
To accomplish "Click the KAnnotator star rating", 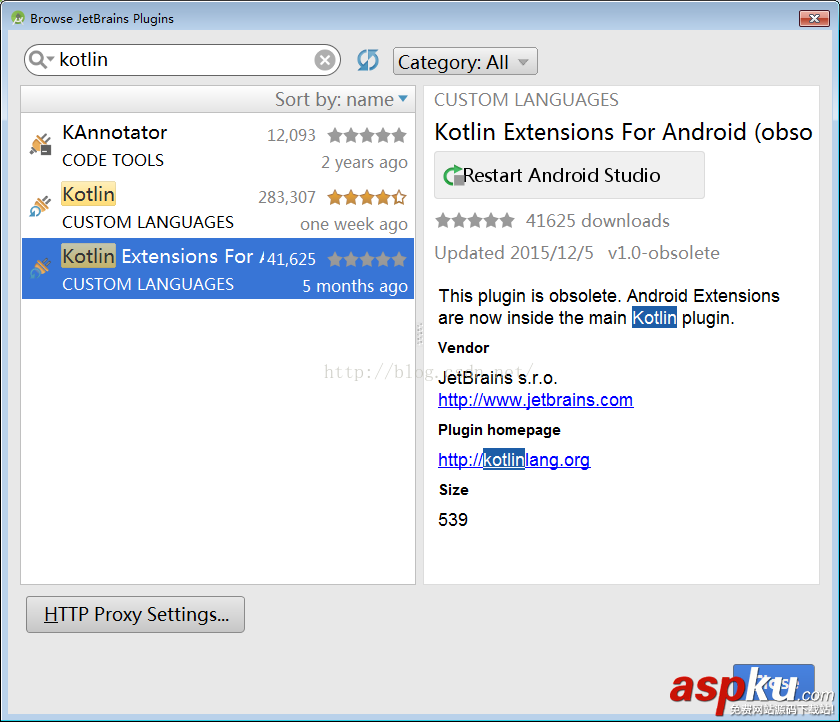I will click(367, 136).
